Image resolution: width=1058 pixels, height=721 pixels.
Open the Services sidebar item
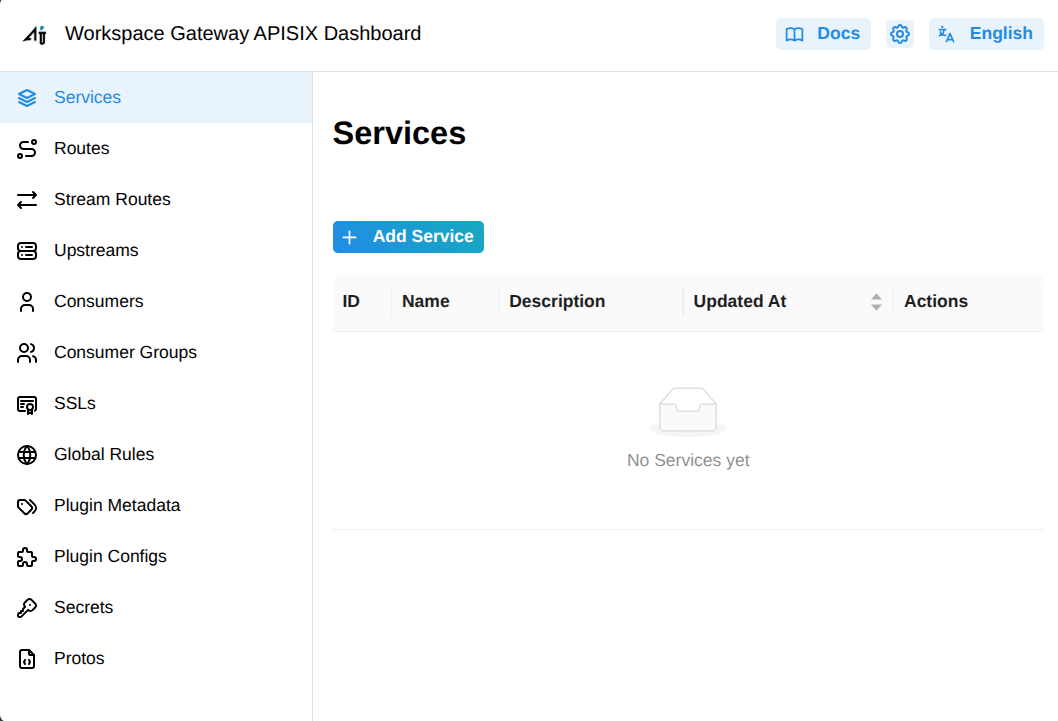156,97
